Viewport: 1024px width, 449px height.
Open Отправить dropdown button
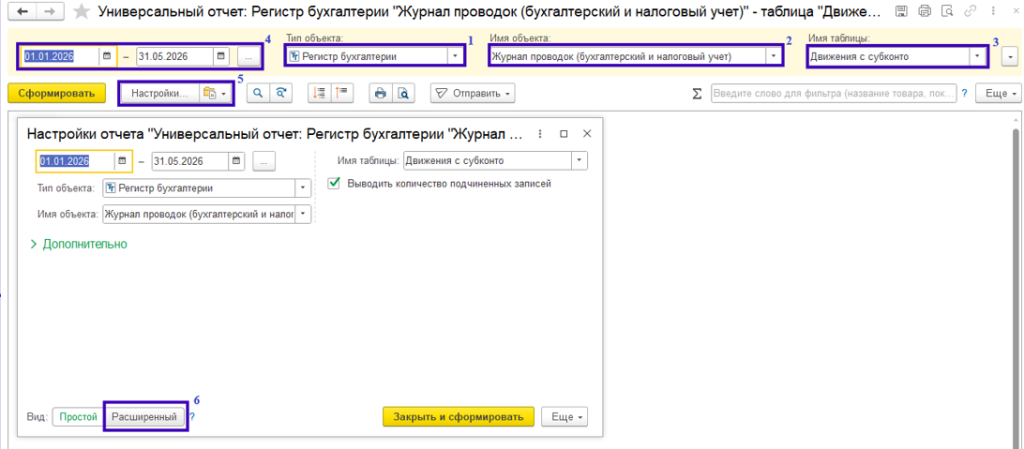tap(472, 93)
